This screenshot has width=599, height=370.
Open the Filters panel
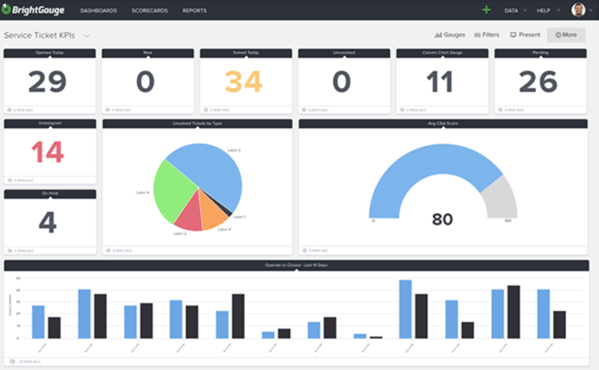pos(487,35)
